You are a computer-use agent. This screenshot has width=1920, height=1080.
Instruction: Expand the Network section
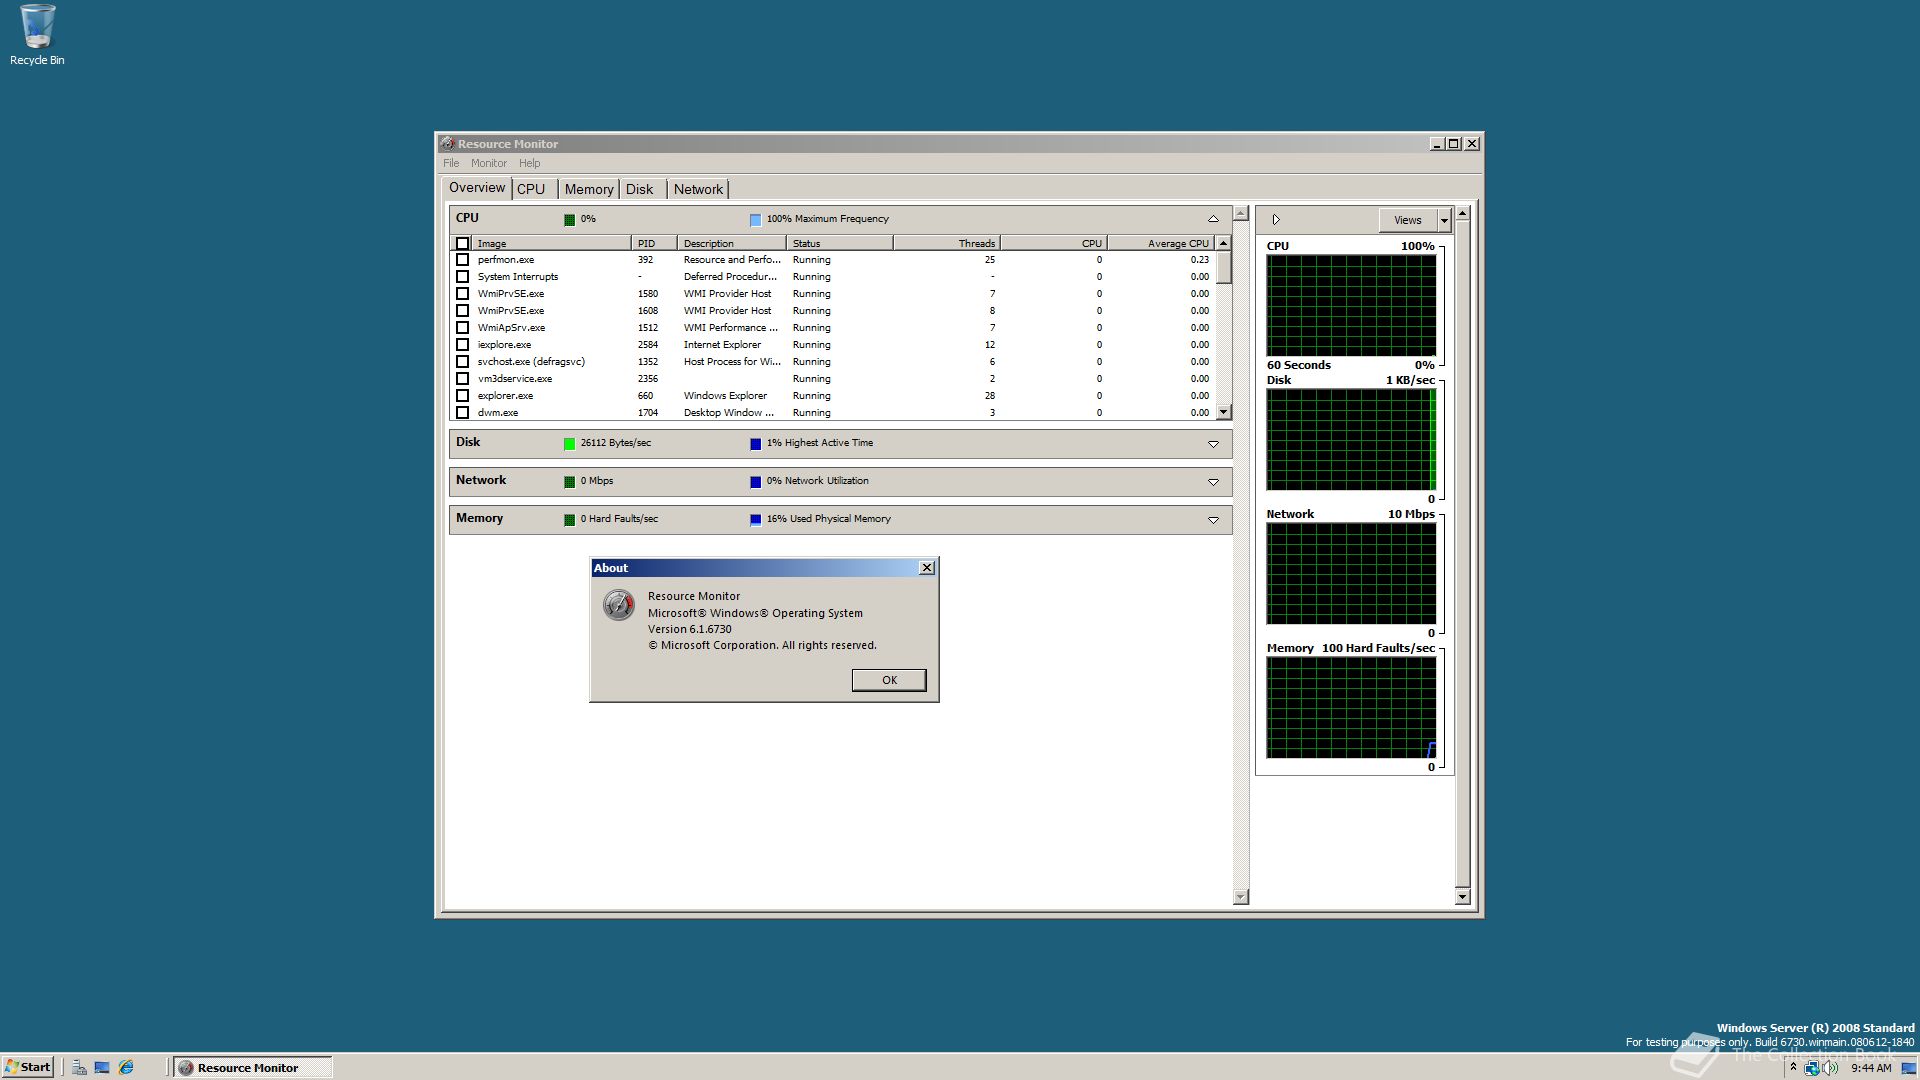[x=1213, y=482]
